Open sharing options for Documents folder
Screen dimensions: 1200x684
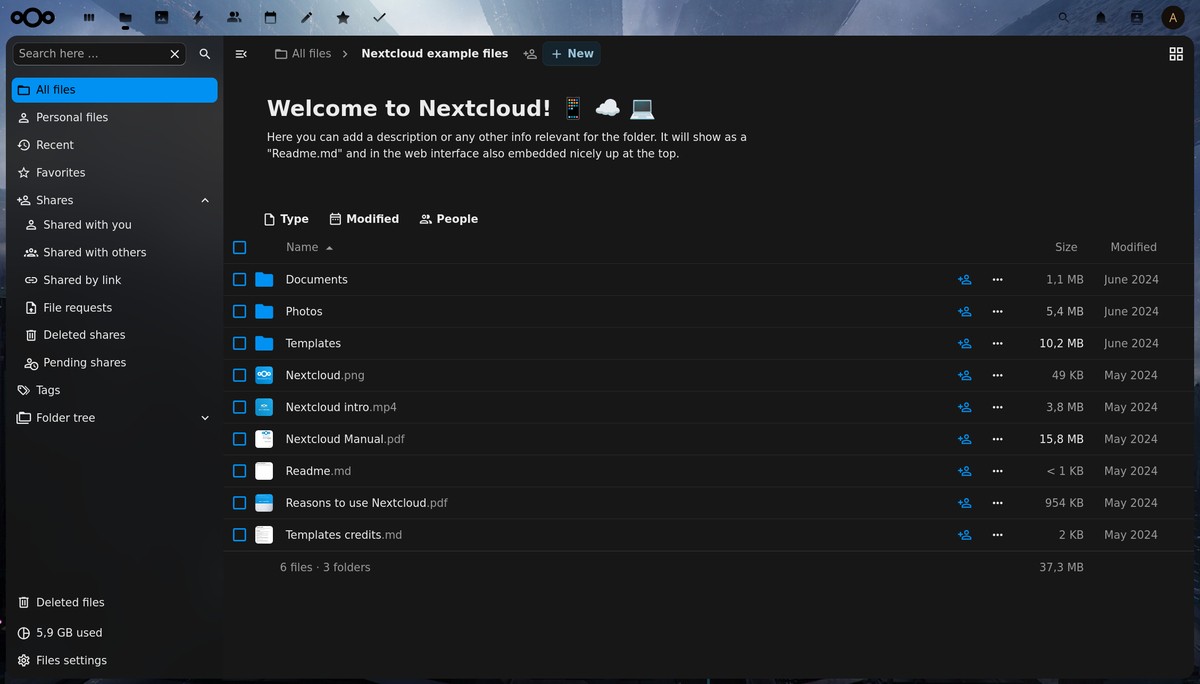pyautogui.click(x=963, y=280)
